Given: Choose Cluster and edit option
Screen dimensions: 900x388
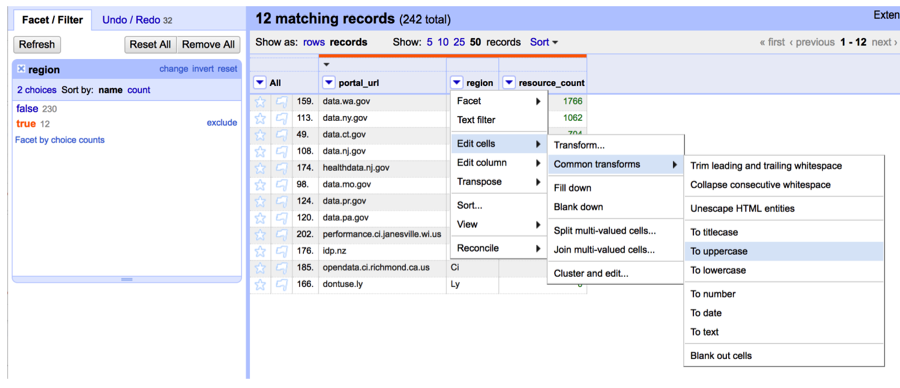Looking at the screenshot, I should [615, 274].
